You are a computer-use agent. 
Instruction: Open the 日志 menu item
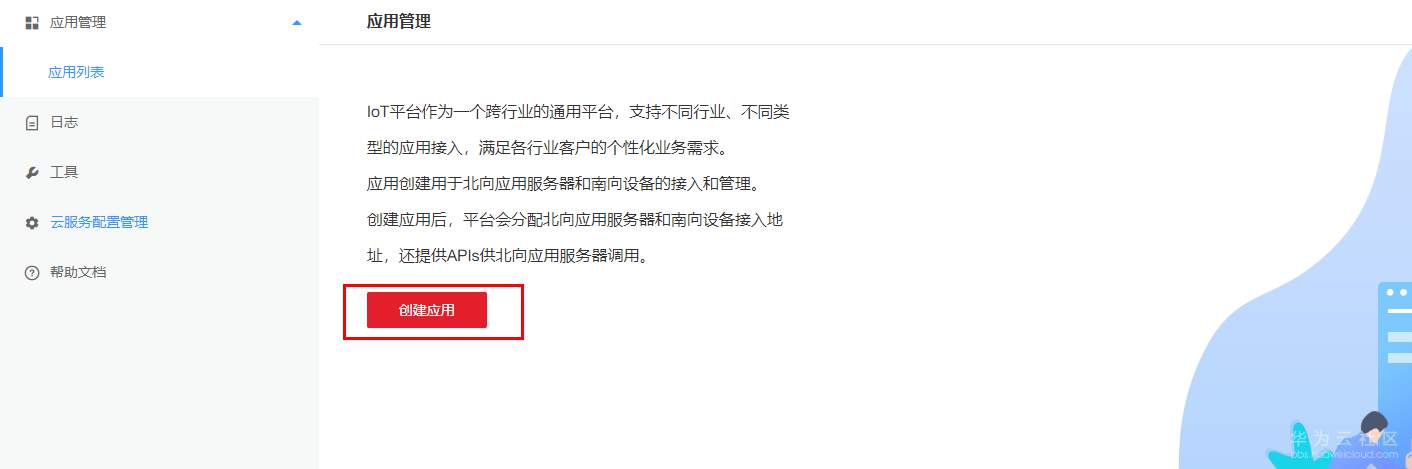pos(160,122)
